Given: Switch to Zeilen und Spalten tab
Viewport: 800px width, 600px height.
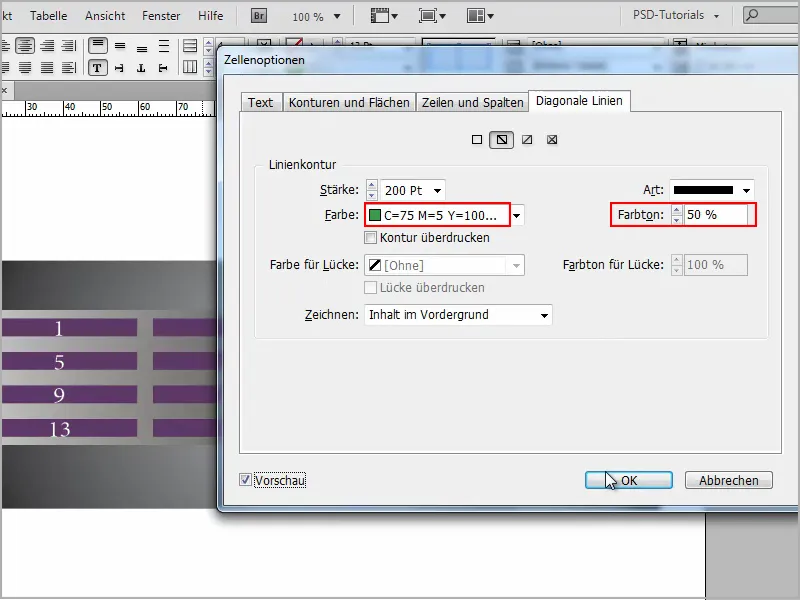Looking at the screenshot, I should click(472, 103).
